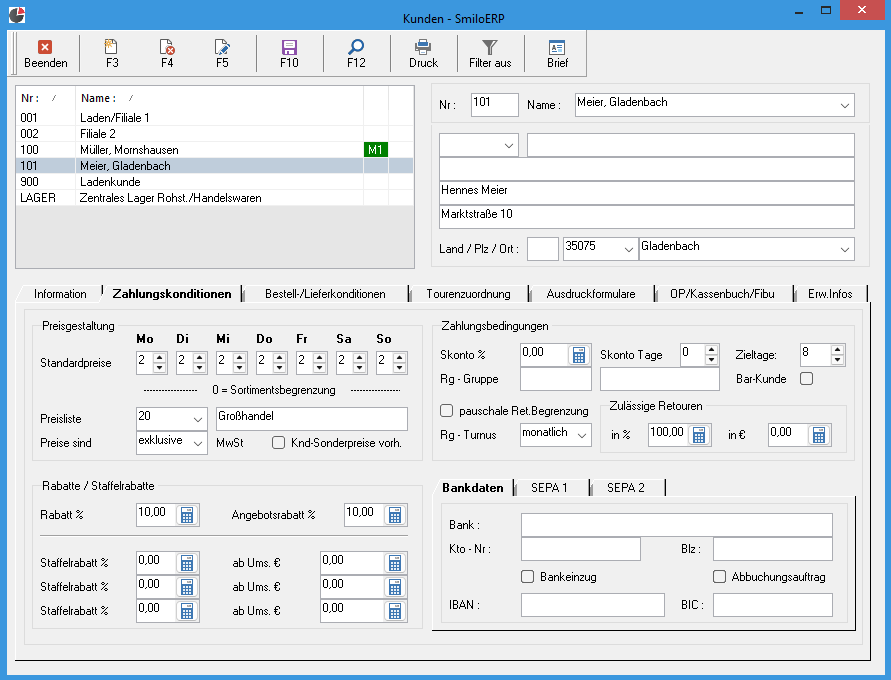Toggle pauschale Ret.Begrenzung checkbox

(x=447, y=410)
